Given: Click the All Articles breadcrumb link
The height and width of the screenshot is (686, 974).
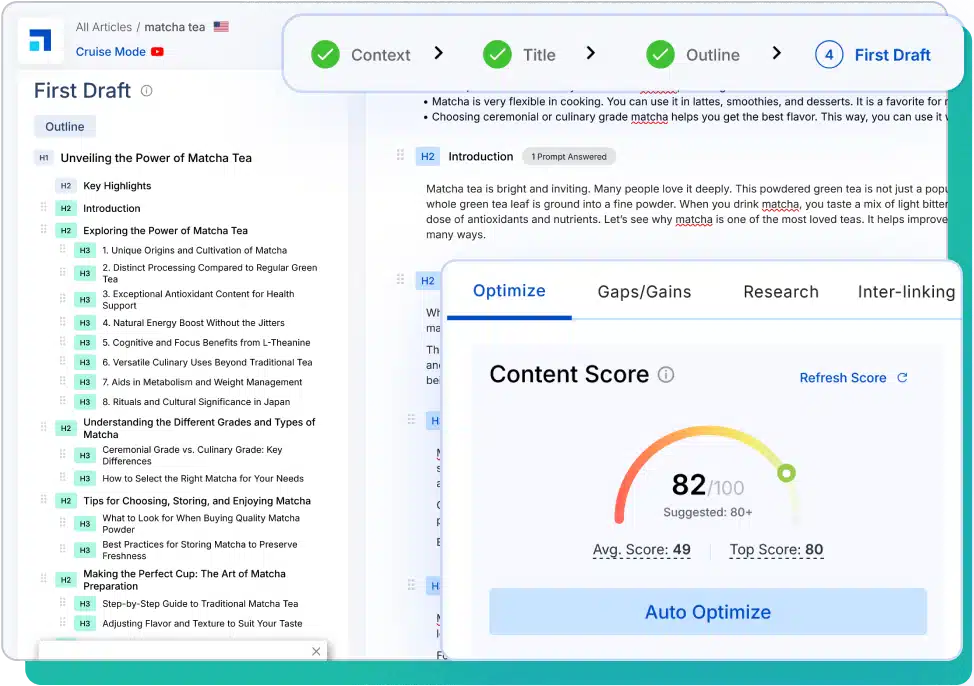Looking at the screenshot, I should point(105,27).
